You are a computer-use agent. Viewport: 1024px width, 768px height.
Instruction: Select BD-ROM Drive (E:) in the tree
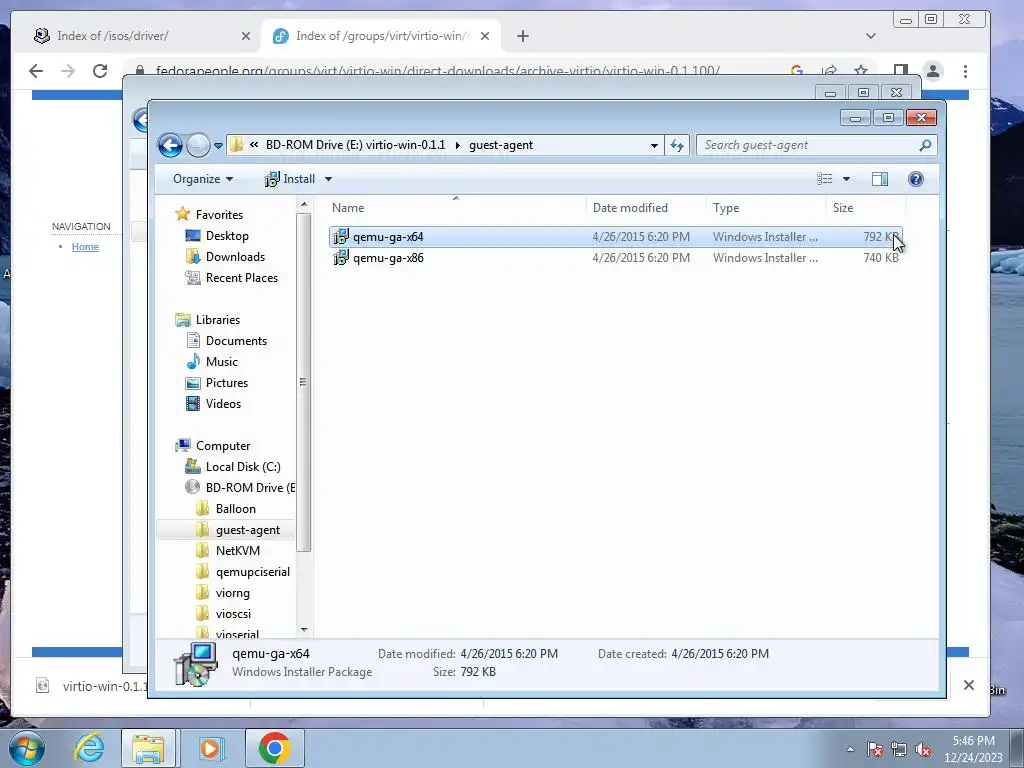250,488
